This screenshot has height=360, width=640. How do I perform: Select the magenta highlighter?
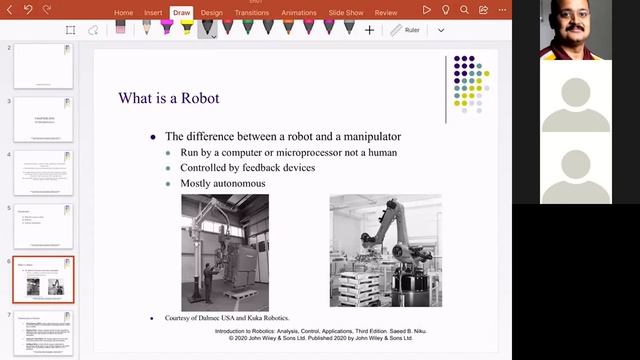click(167, 27)
